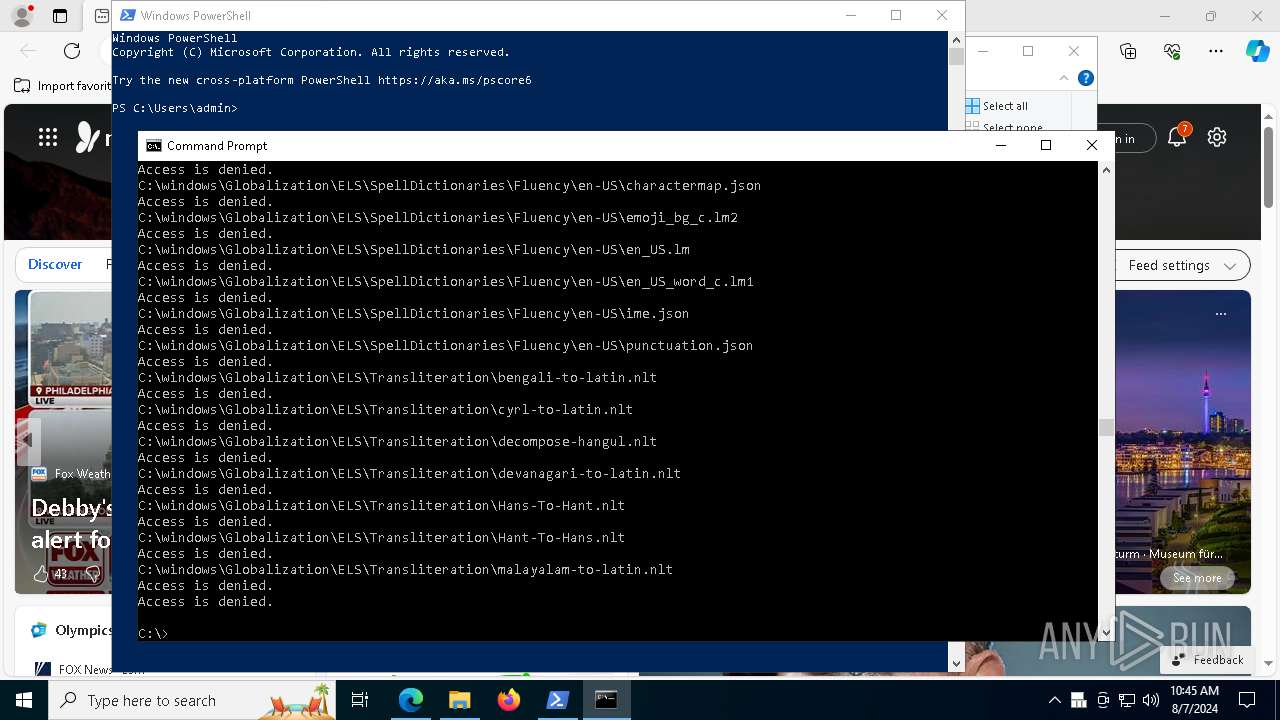Show hidden system tray icons
This screenshot has width=1280, height=720.
(x=1054, y=700)
